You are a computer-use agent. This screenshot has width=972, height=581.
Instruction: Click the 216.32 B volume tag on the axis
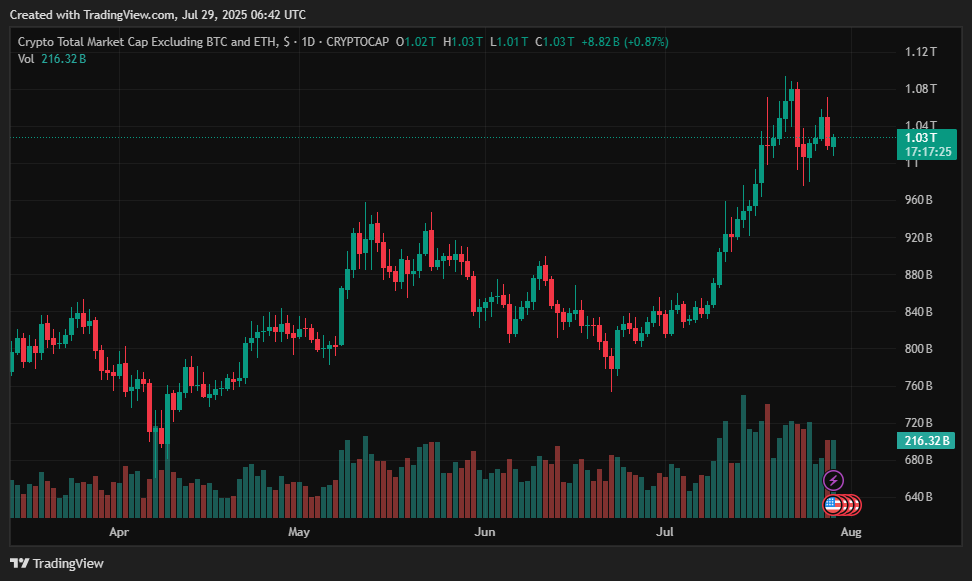927,440
